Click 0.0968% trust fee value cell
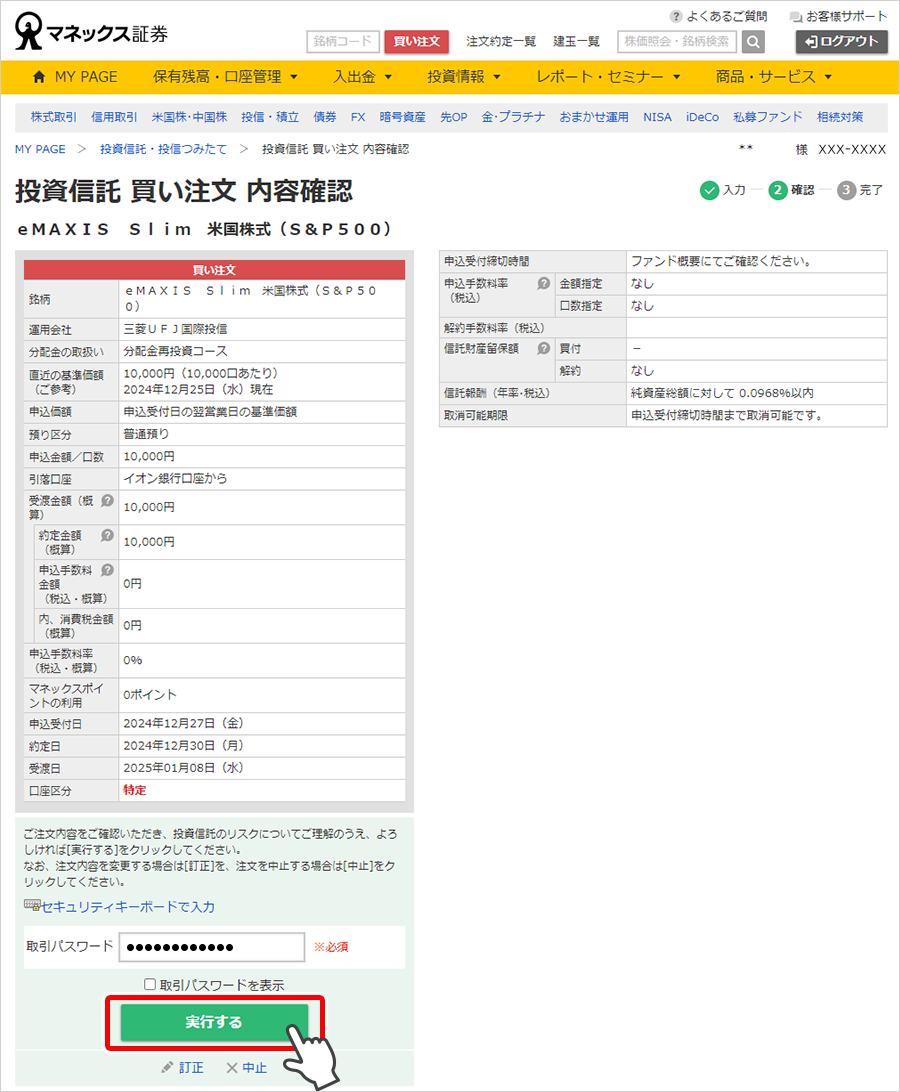900x1092 pixels. tap(757, 393)
